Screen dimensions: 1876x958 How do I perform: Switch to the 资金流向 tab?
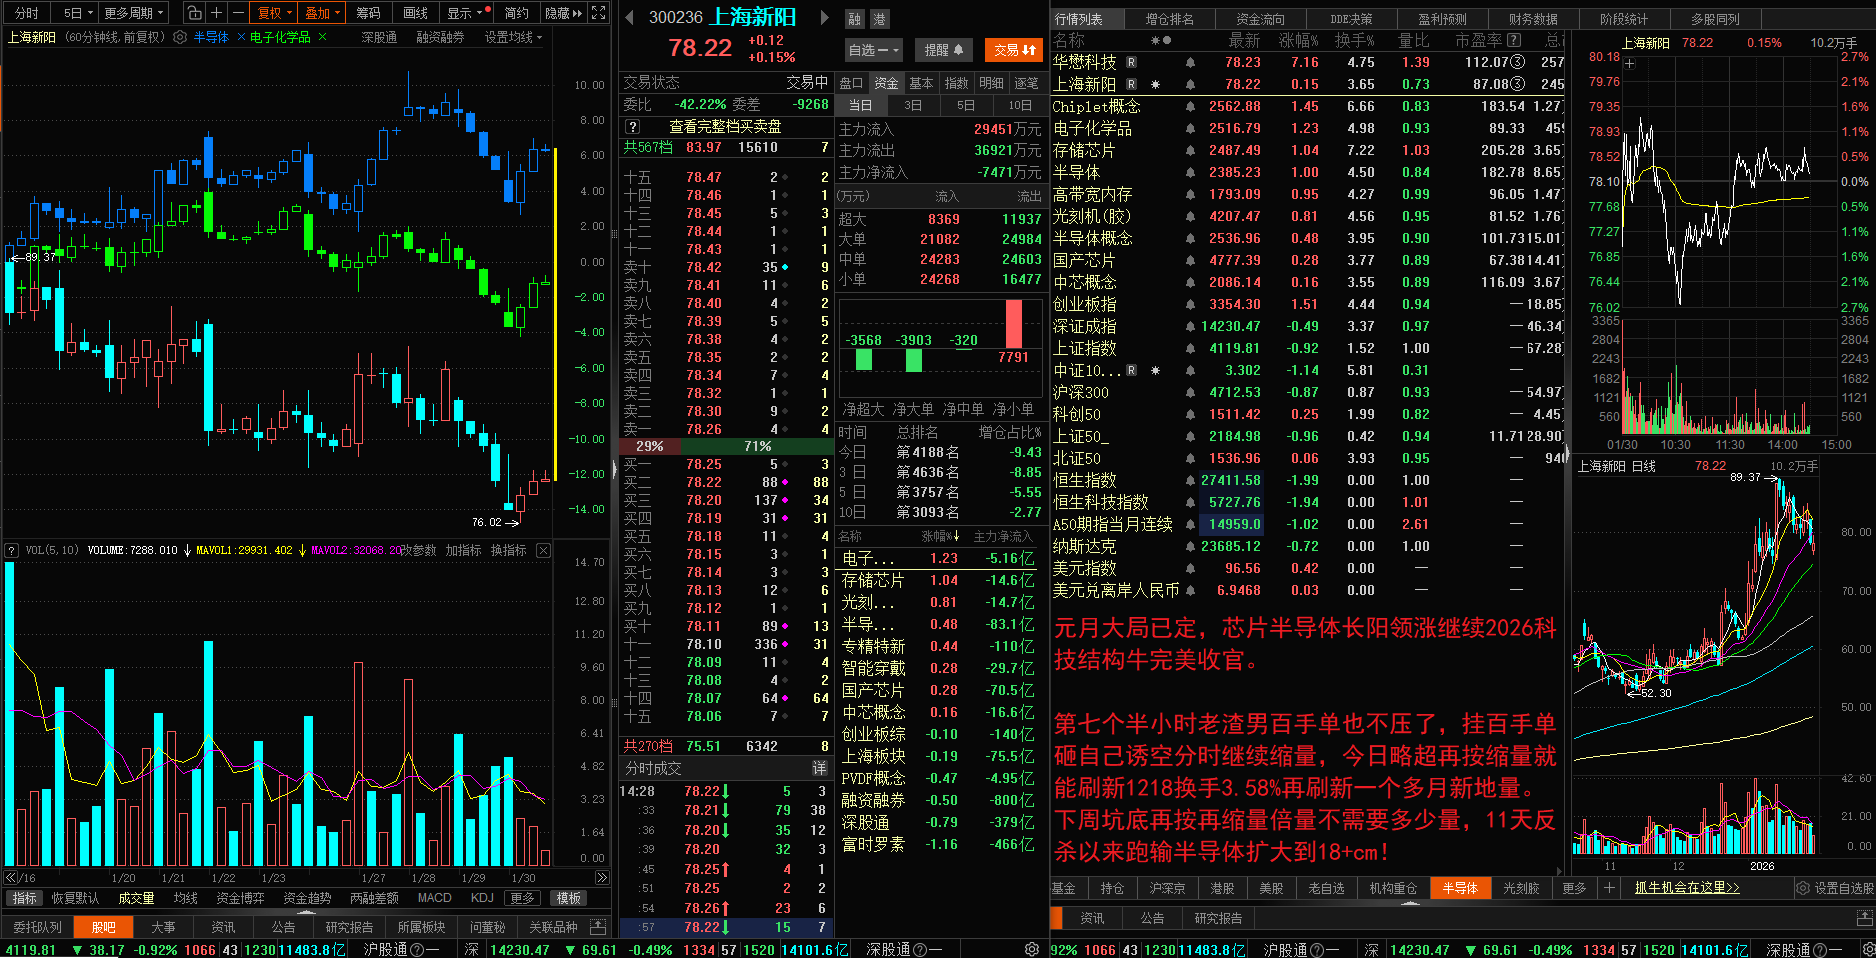pyautogui.click(x=1260, y=19)
